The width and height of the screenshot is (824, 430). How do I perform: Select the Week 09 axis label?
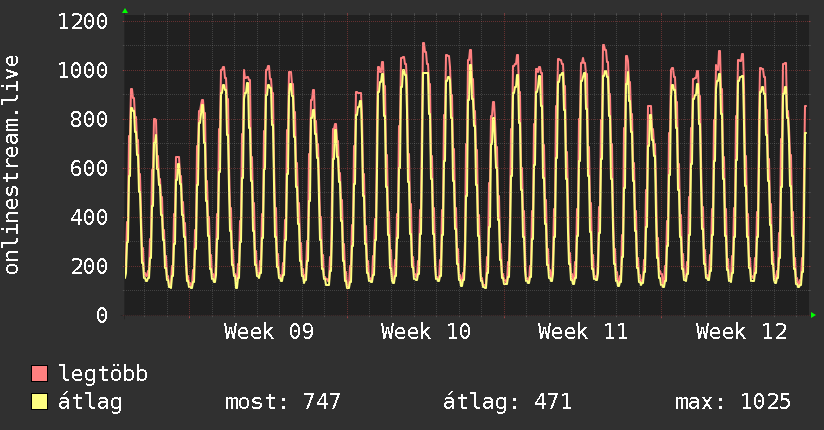pos(269,331)
